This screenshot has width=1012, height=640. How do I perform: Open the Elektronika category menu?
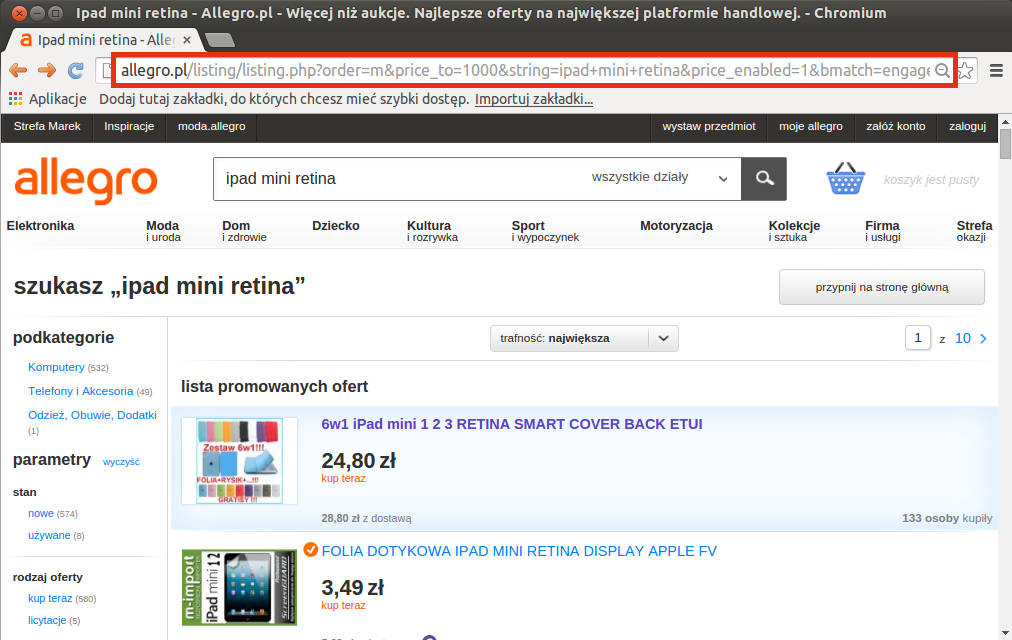(41, 226)
